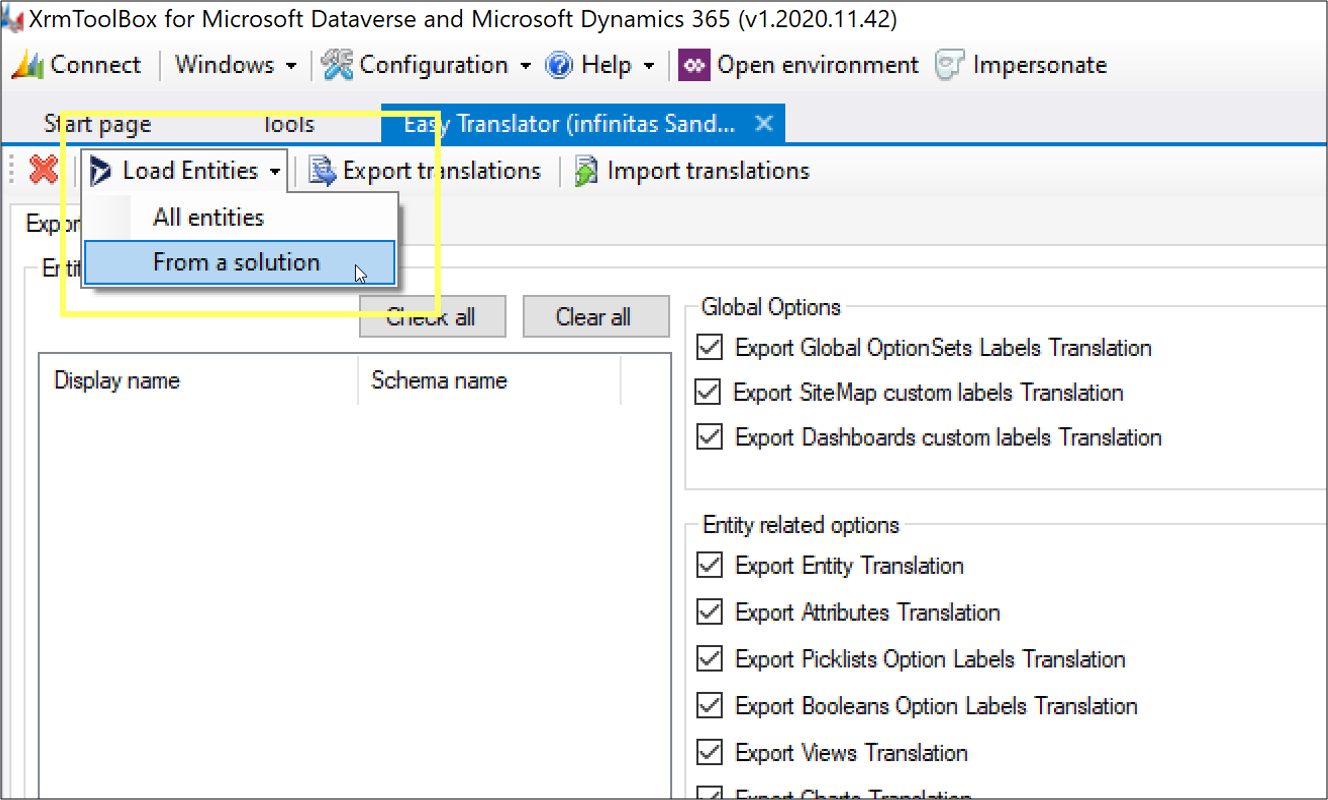This screenshot has width=1328, height=800.
Task: Sort by the Schema name column header
Action: pyautogui.click(x=490, y=381)
